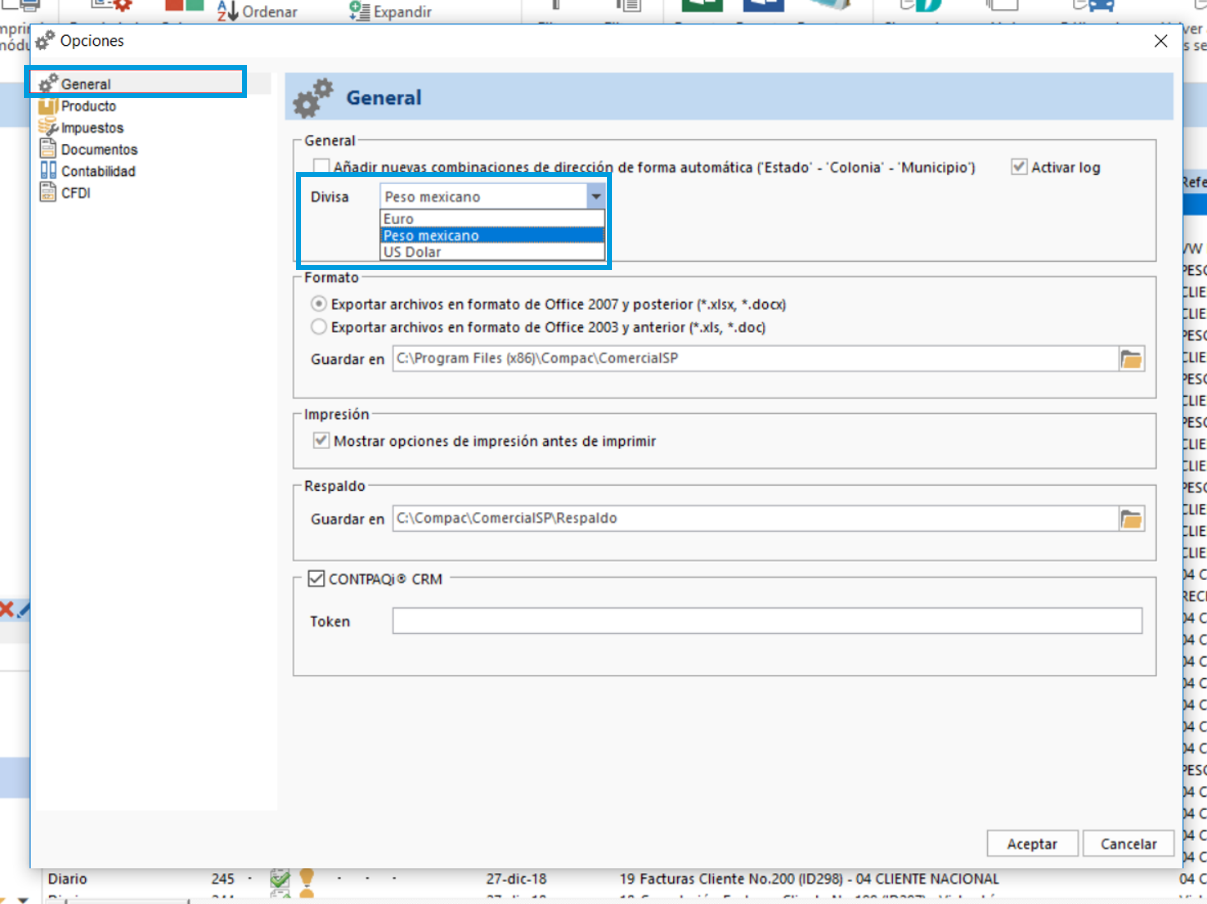The width and height of the screenshot is (1207, 904).
Task: Click the Impuestos coins icon
Action: point(48,128)
